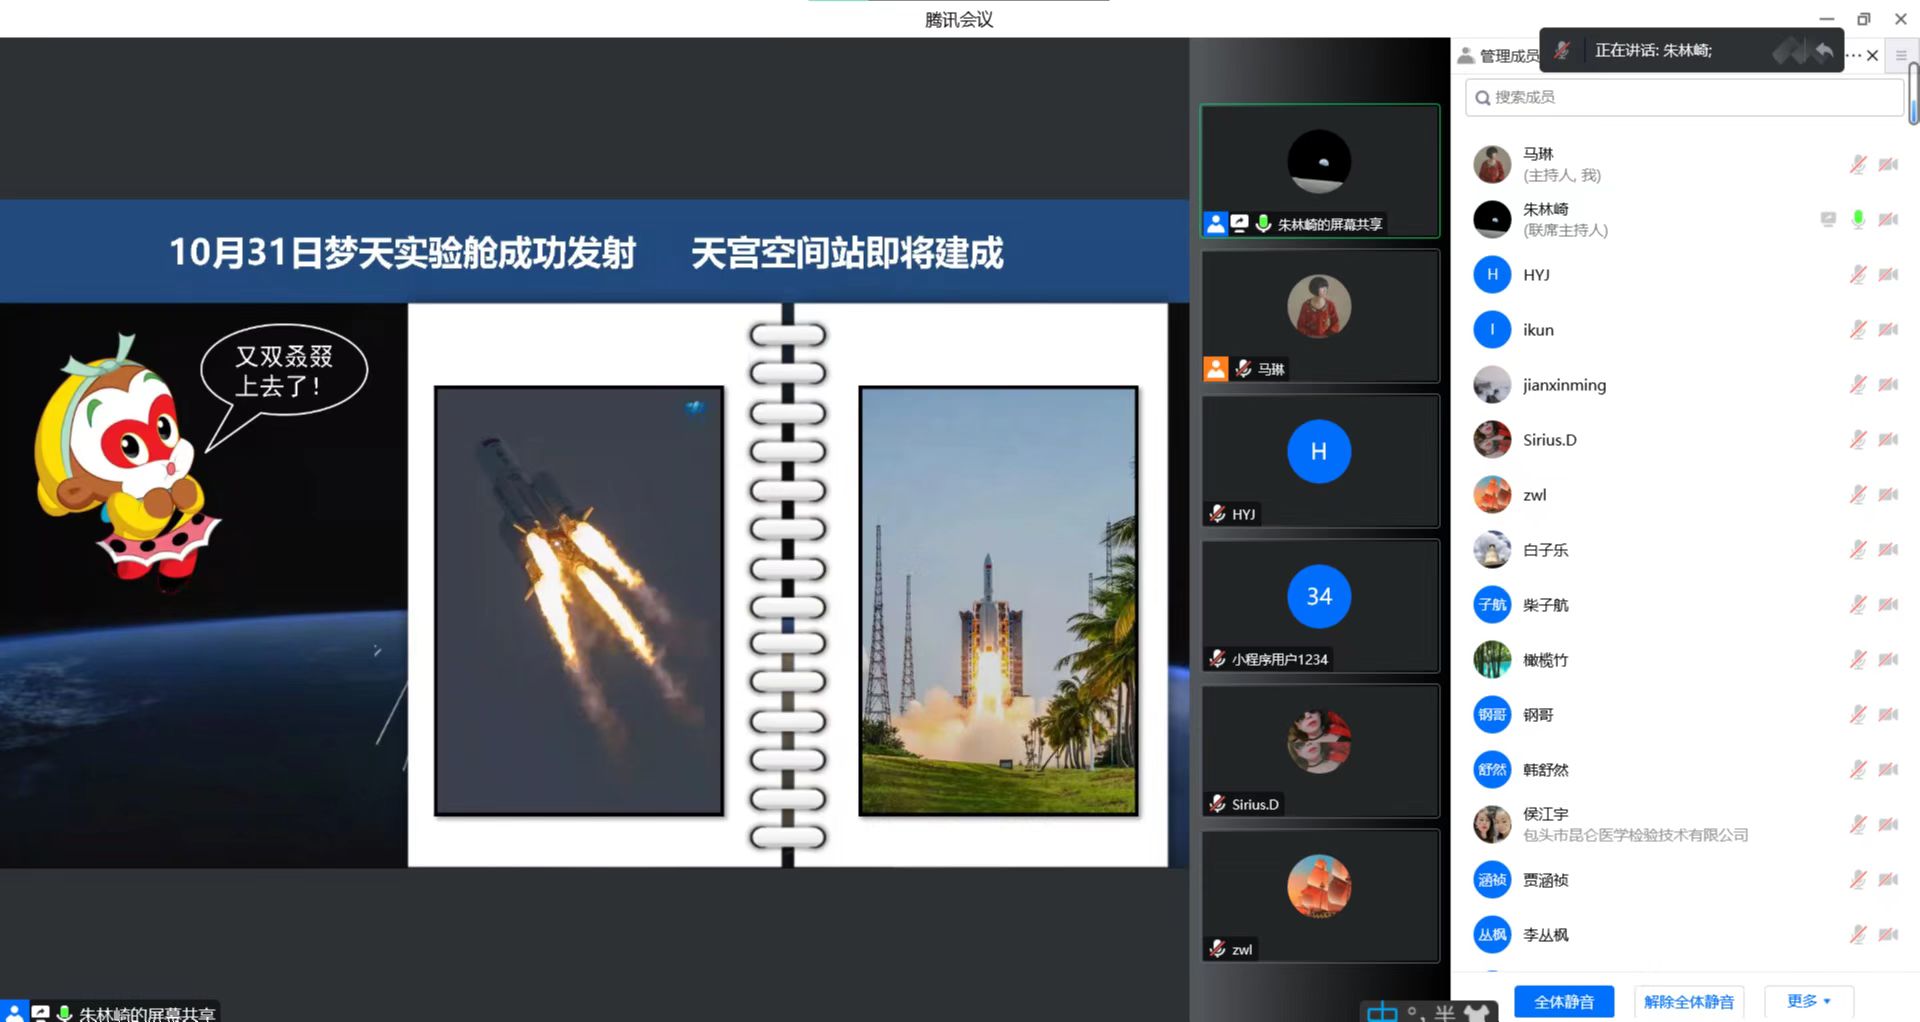Image resolution: width=1920 pixels, height=1022 pixels.
Task: Click the muted mic icon on the HYJ tile
Action: [x=1217, y=514]
